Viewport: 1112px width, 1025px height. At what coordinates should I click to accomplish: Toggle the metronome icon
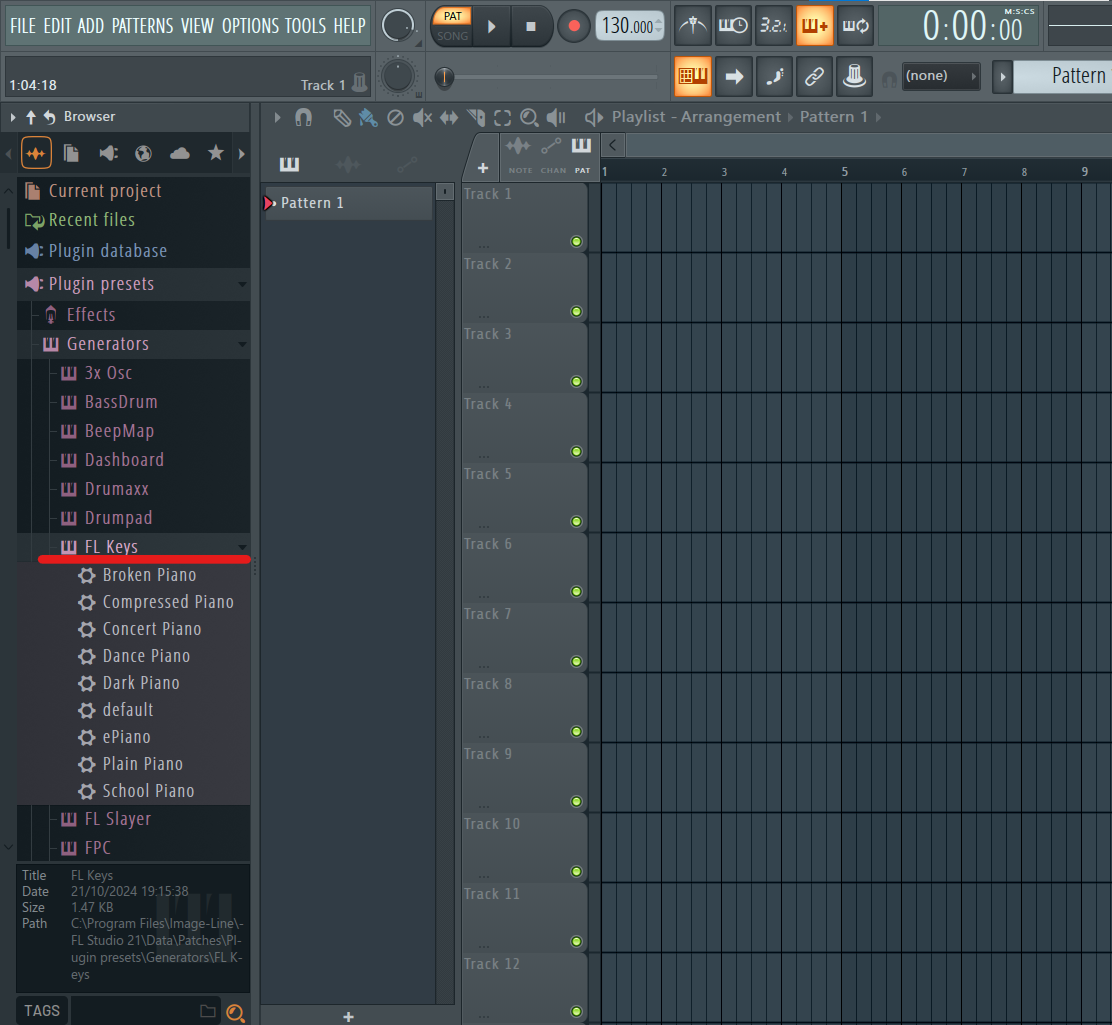click(692, 26)
